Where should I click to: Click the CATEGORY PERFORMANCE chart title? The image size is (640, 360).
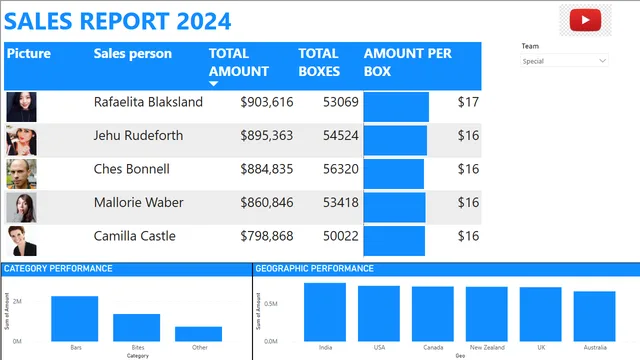[x=58, y=269]
